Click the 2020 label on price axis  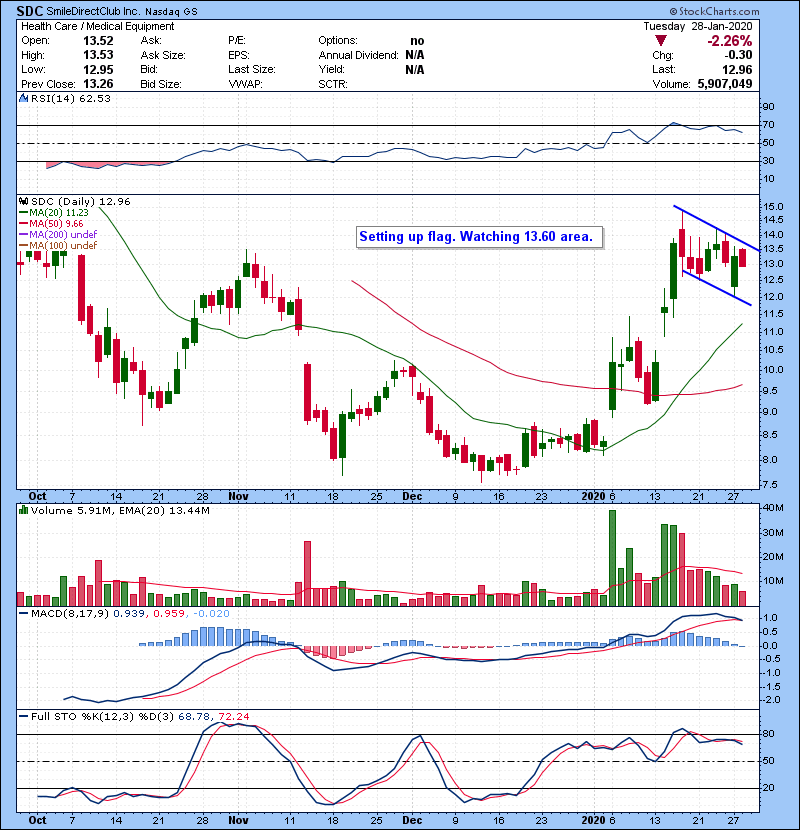click(593, 496)
